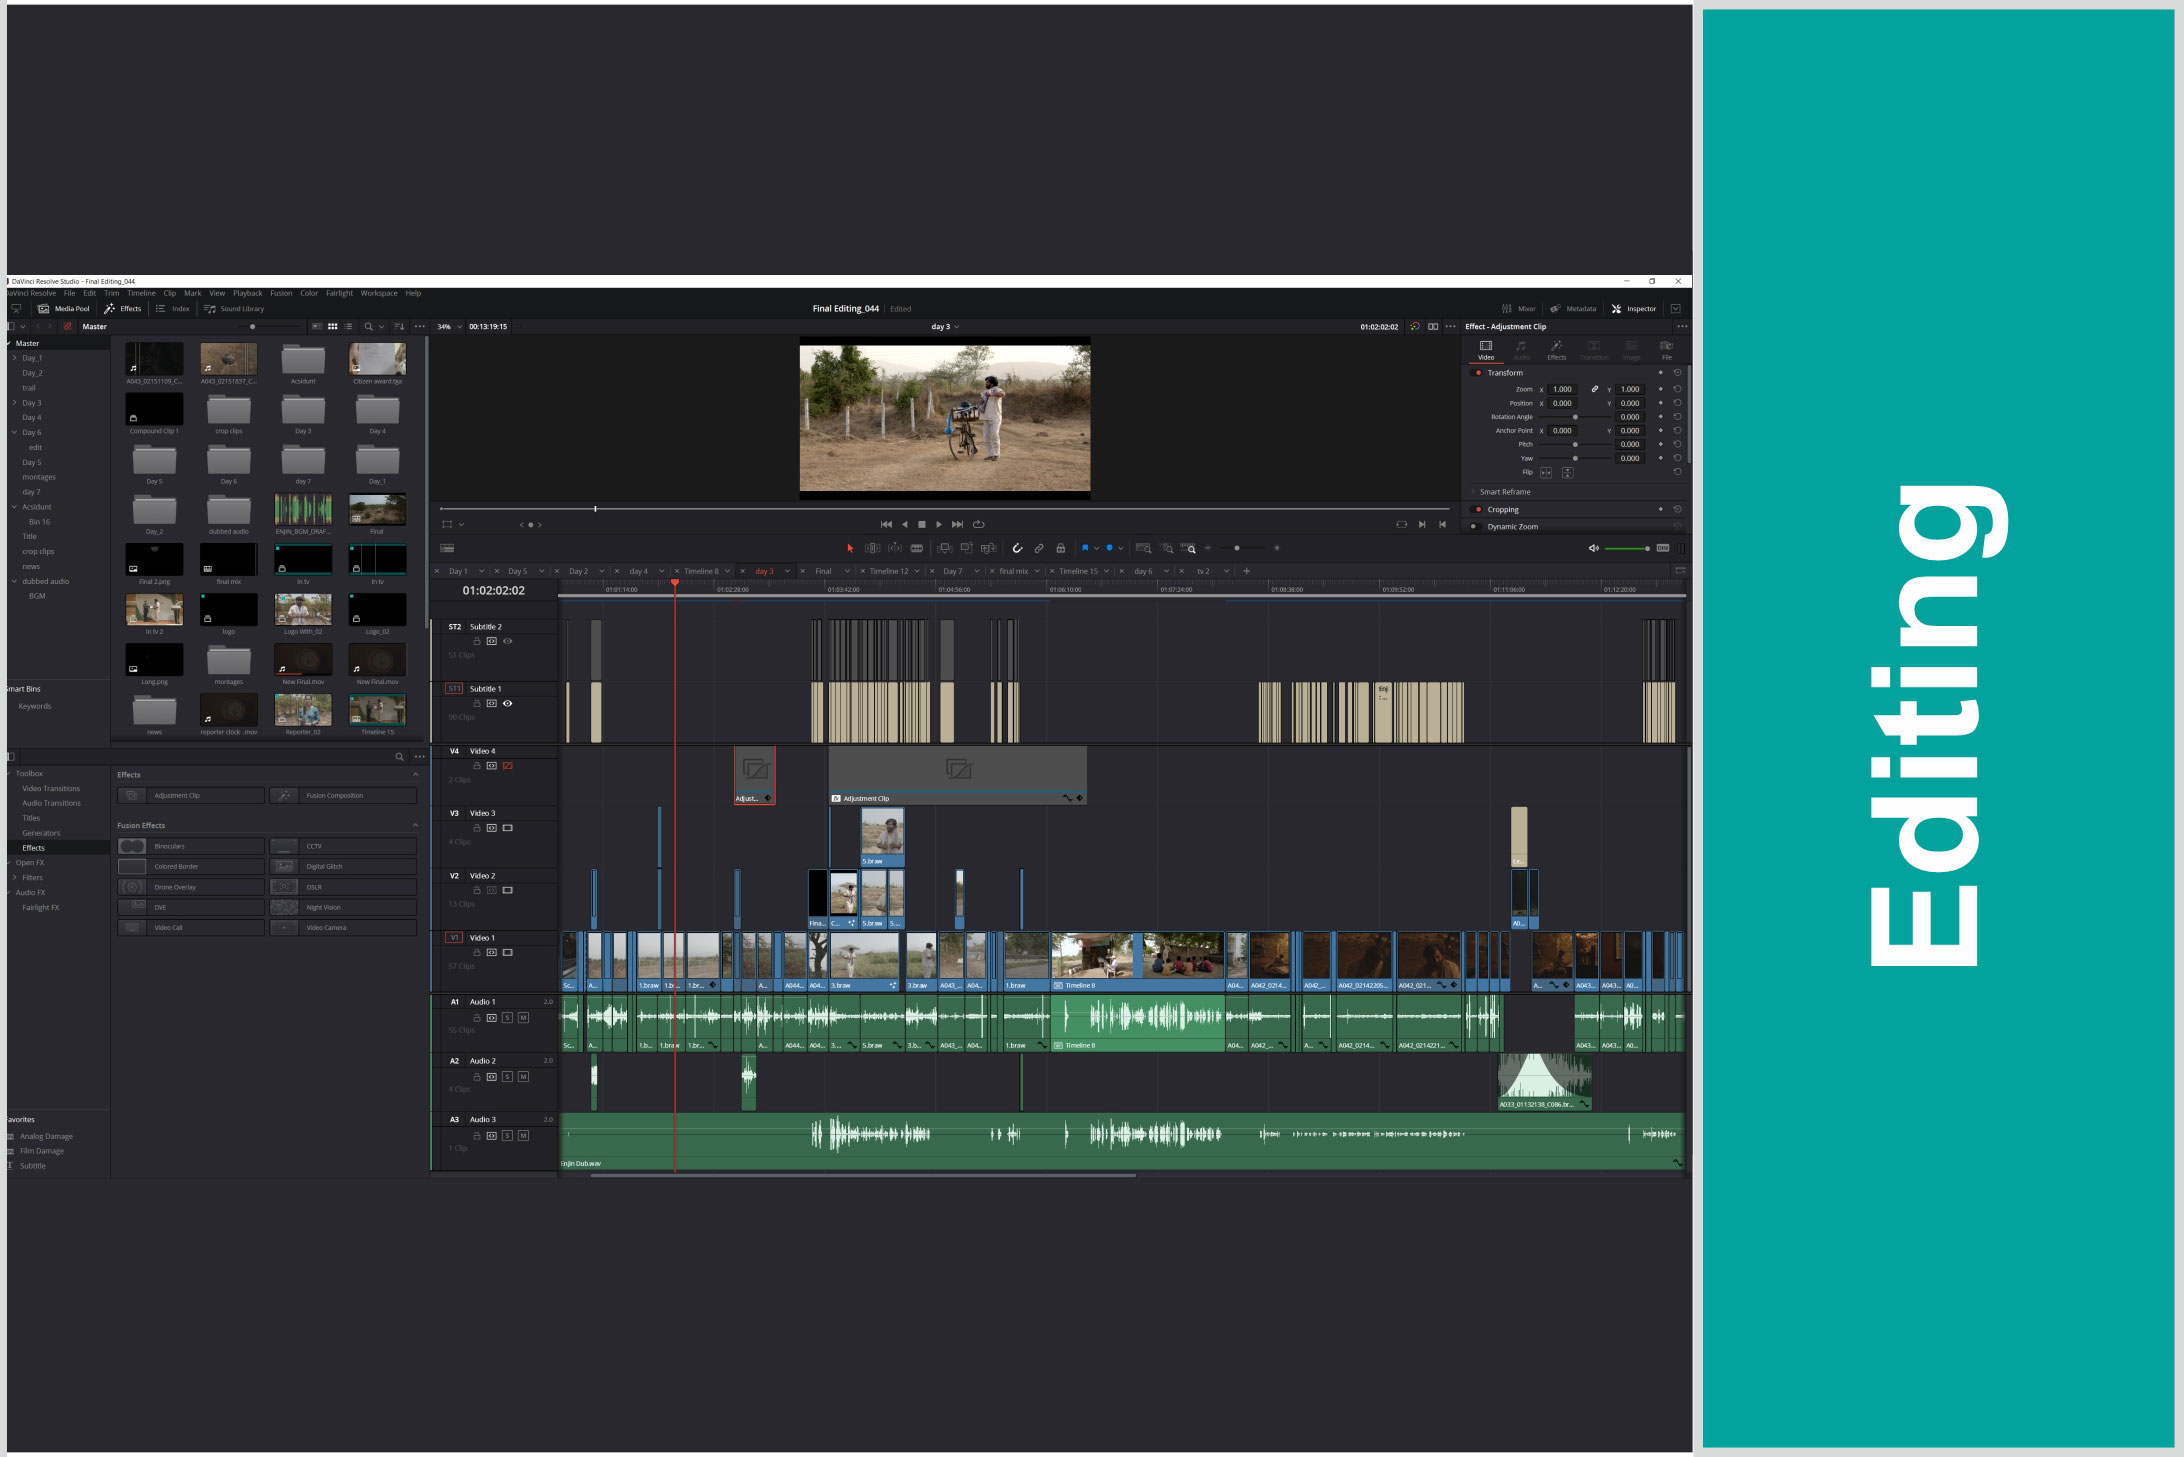Open the day 3 timeline tab dropdown
2184x1457 pixels.
pyautogui.click(x=788, y=572)
